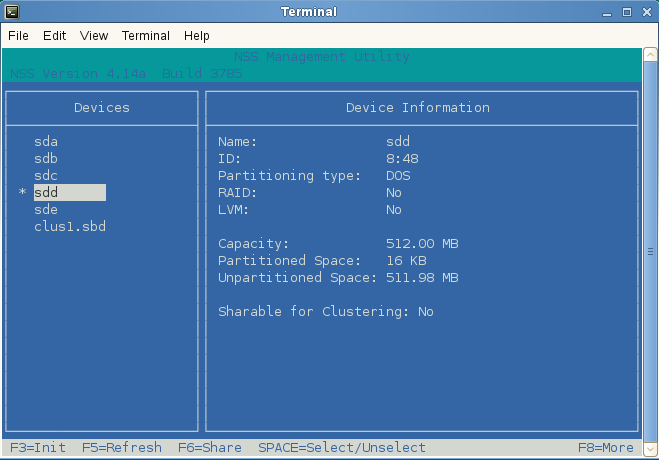Minimize the Terminal window

click(606, 13)
